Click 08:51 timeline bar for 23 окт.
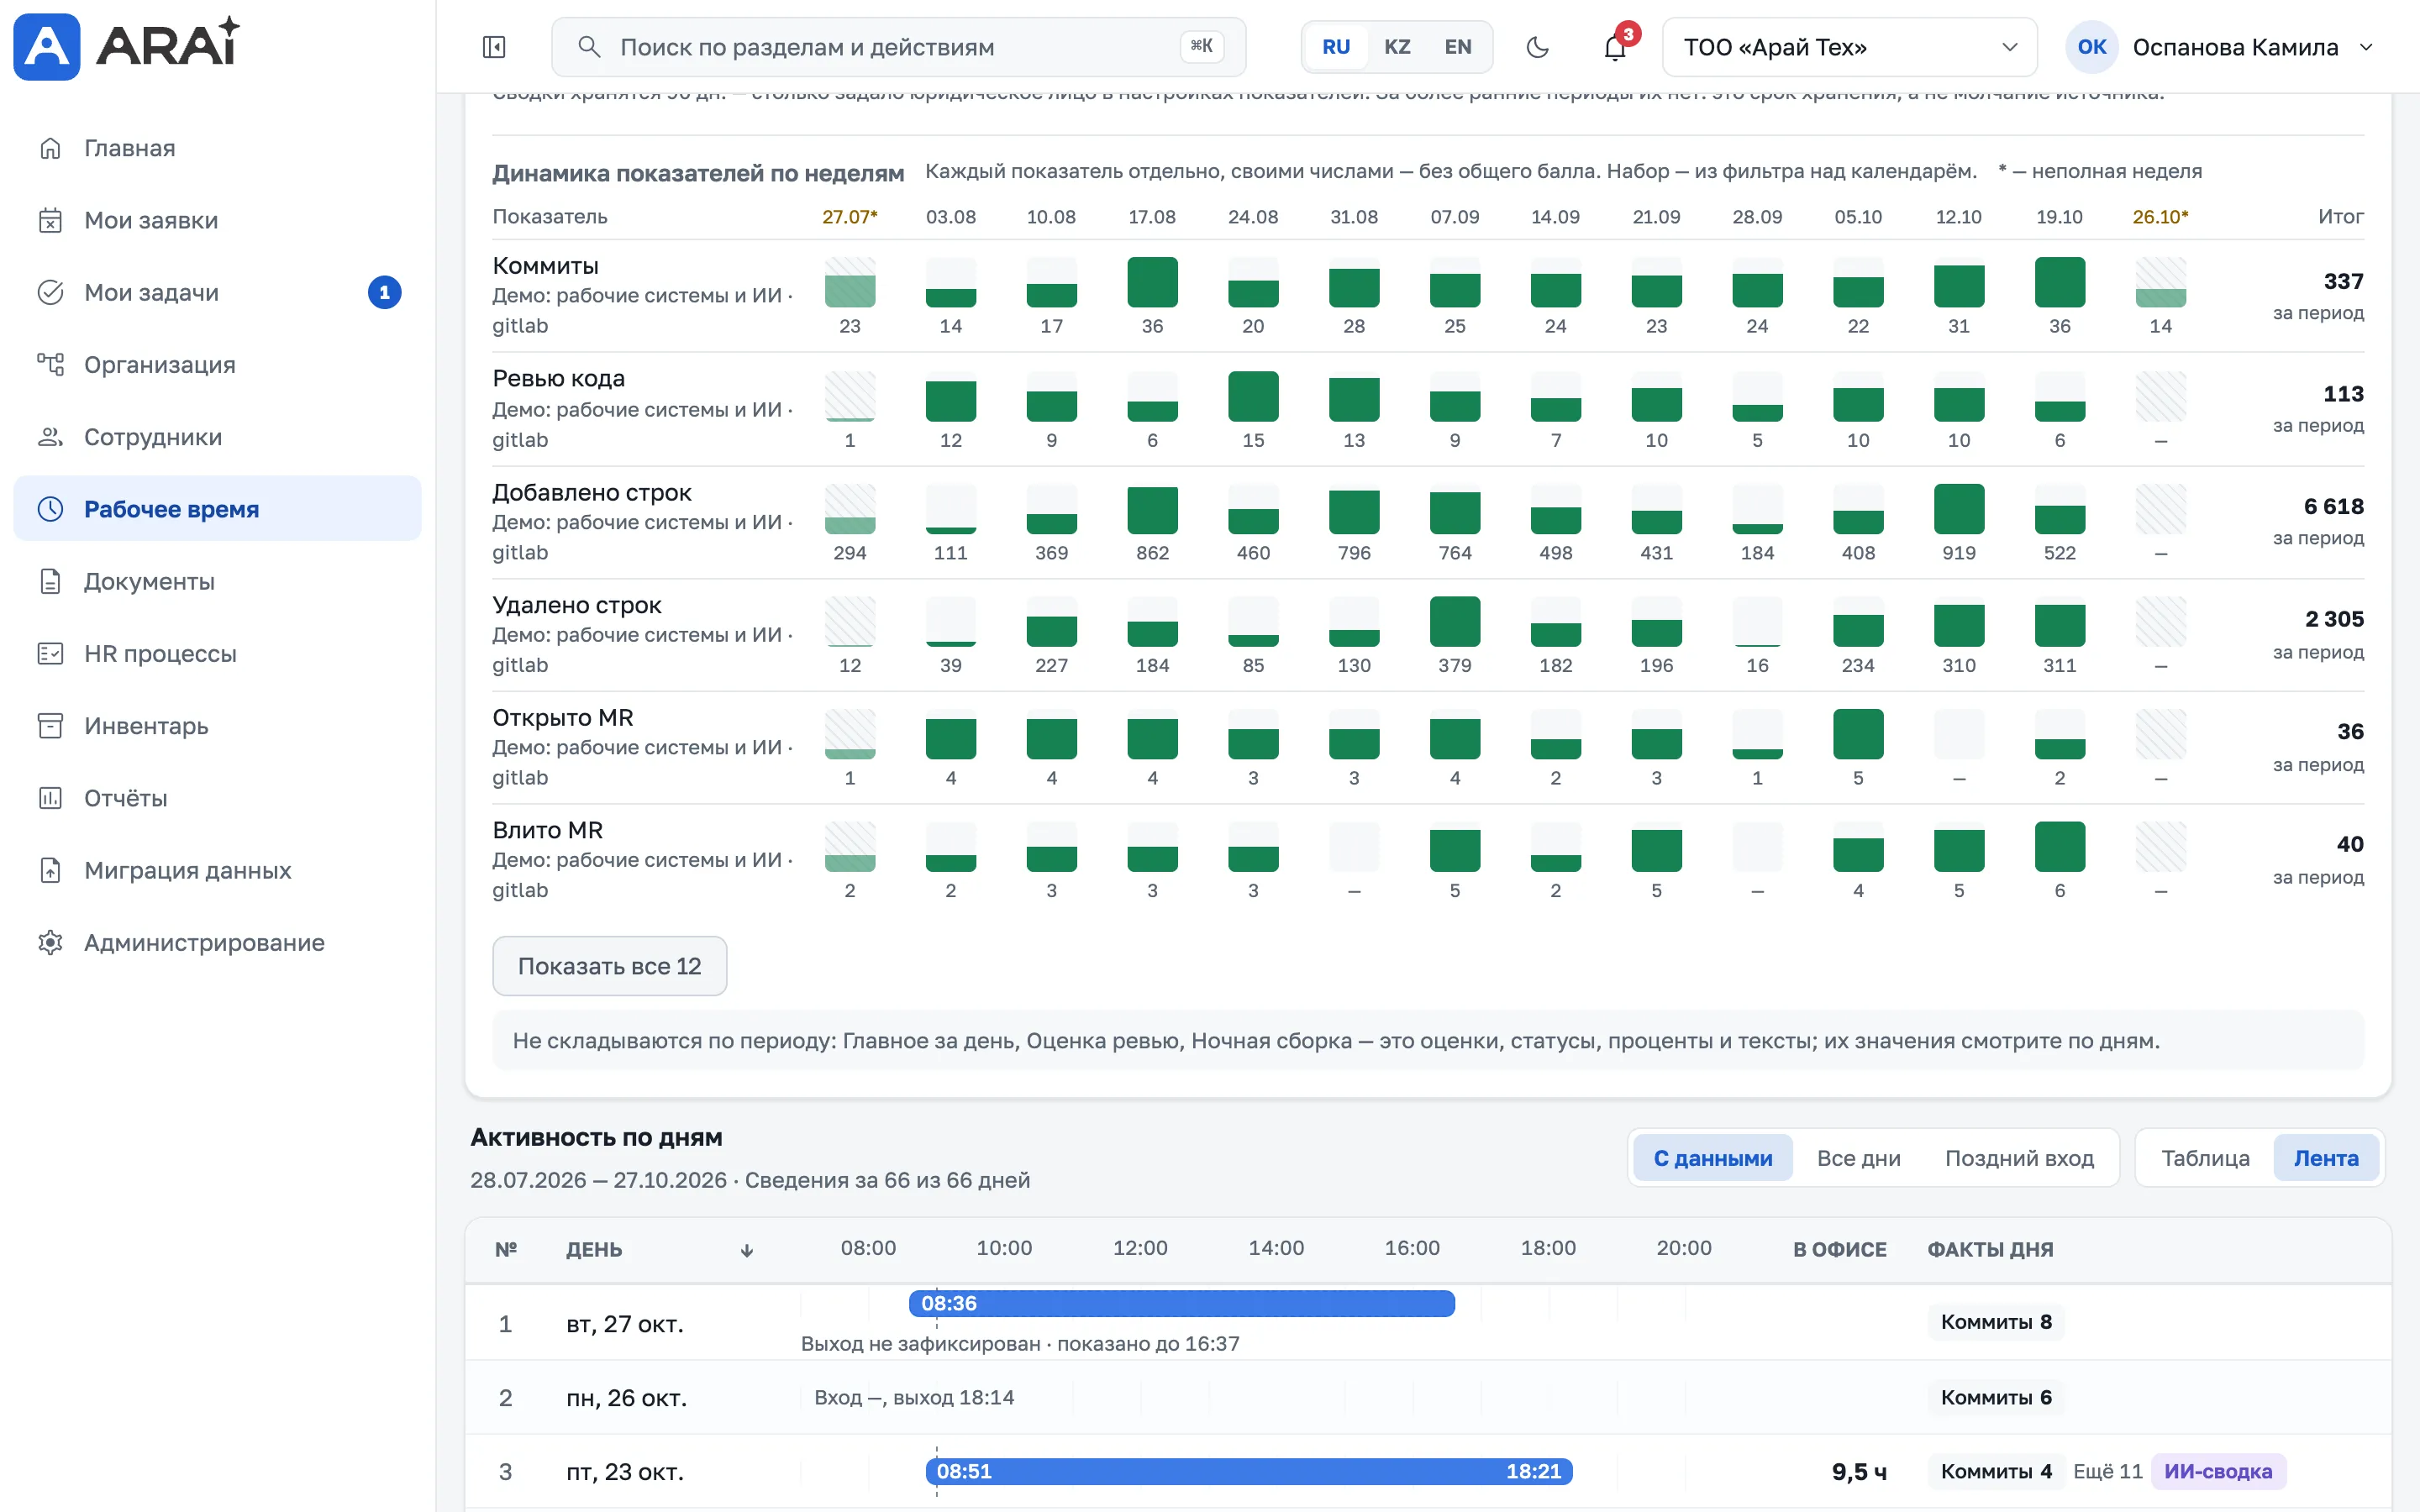This screenshot has width=2420, height=1512. [x=1249, y=1471]
